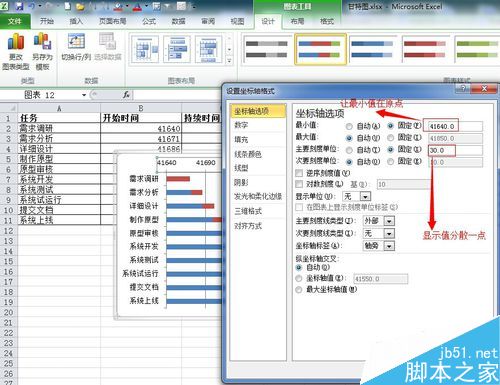
Task: Choose the second chart layout thumbnail
Action: pyautogui.click(x=177, y=49)
